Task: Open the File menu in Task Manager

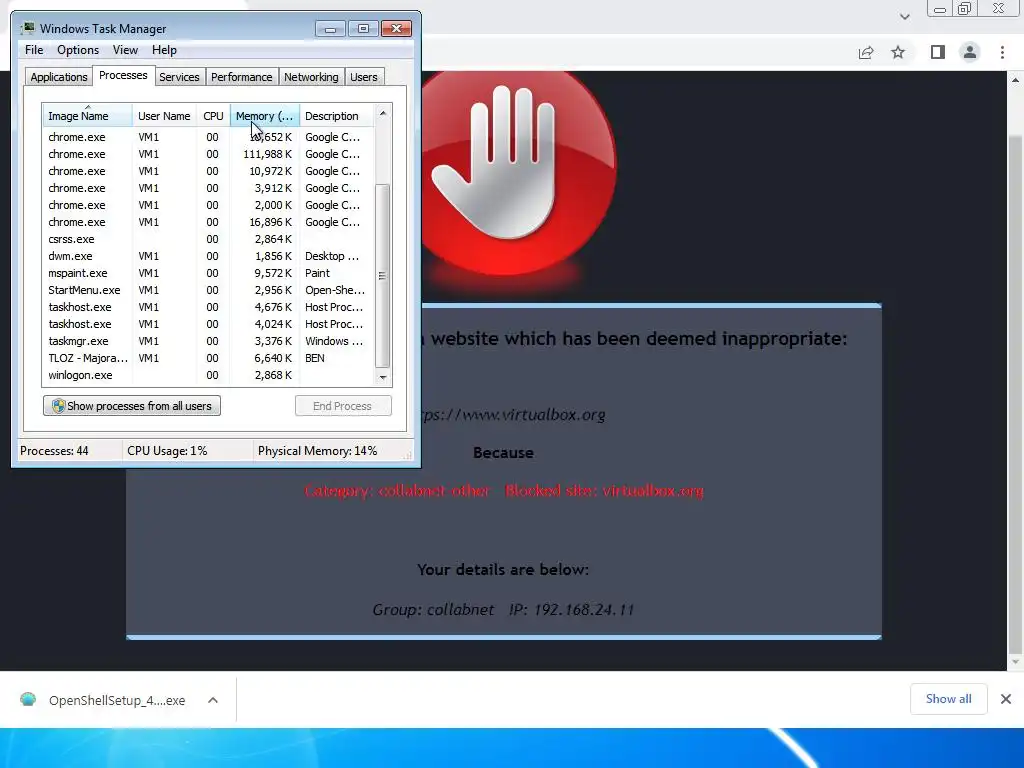Action: point(34,50)
